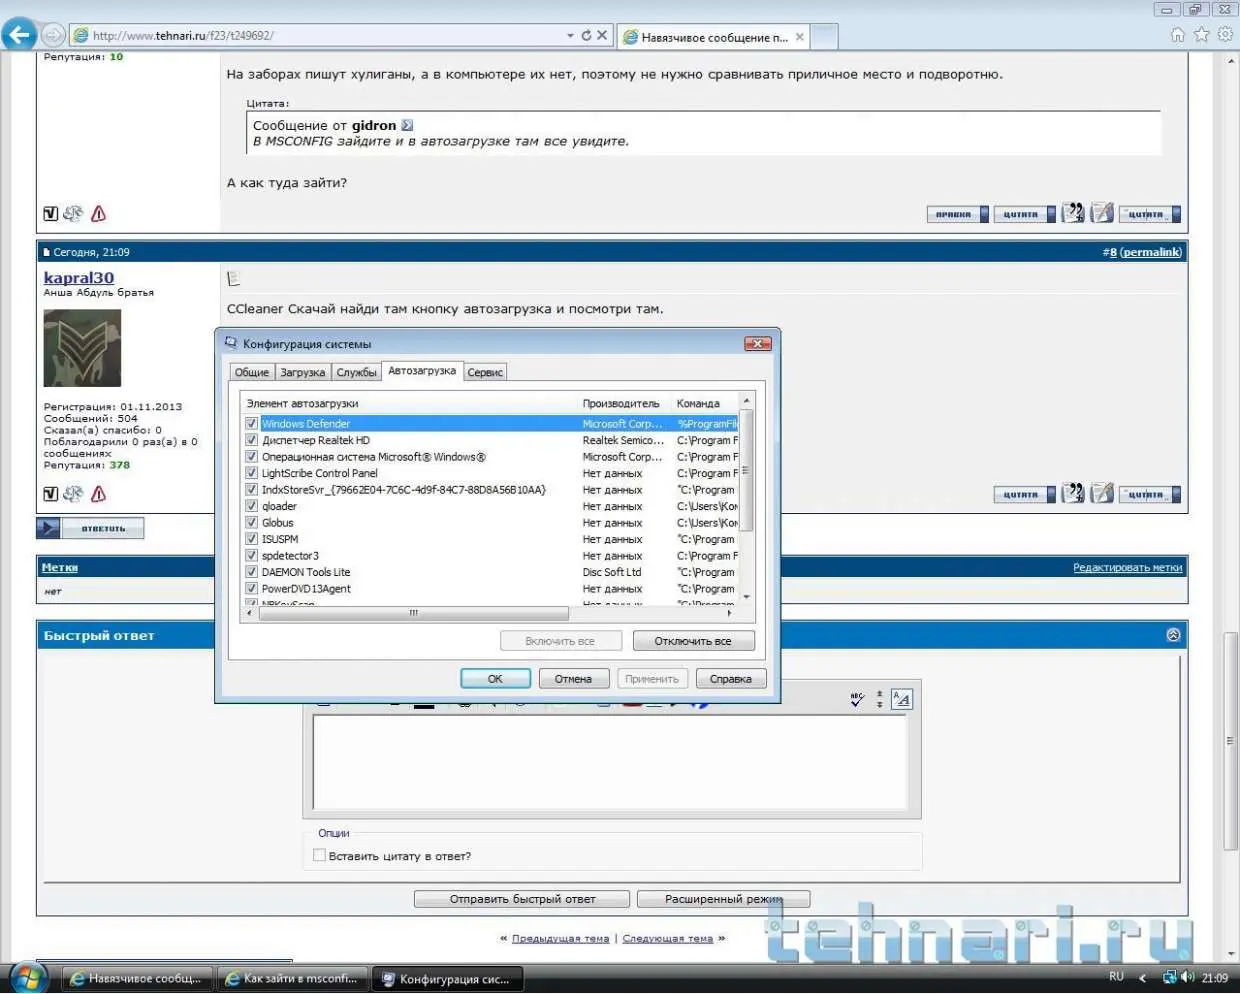Click inside the quick reply text area
Image resolution: width=1240 pixels, height=994 pixels.
[610, 762]
